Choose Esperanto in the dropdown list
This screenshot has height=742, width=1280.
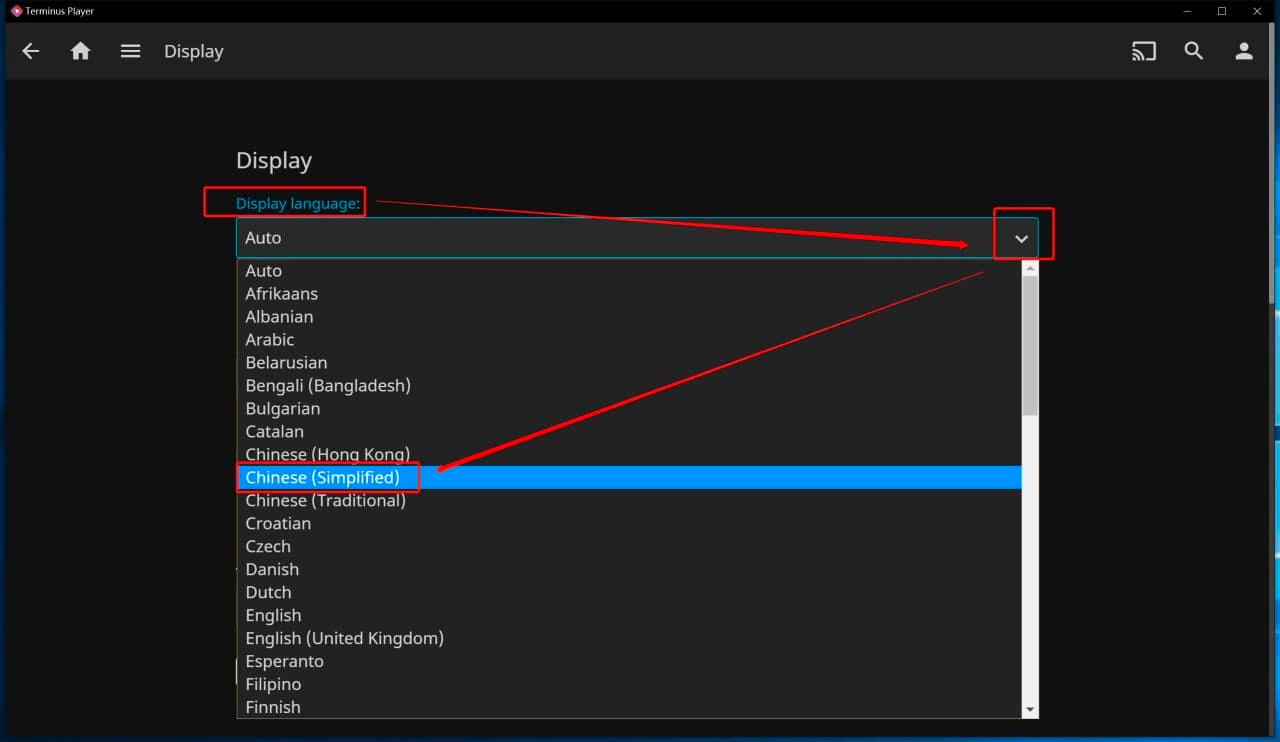[x=285, y=662]
